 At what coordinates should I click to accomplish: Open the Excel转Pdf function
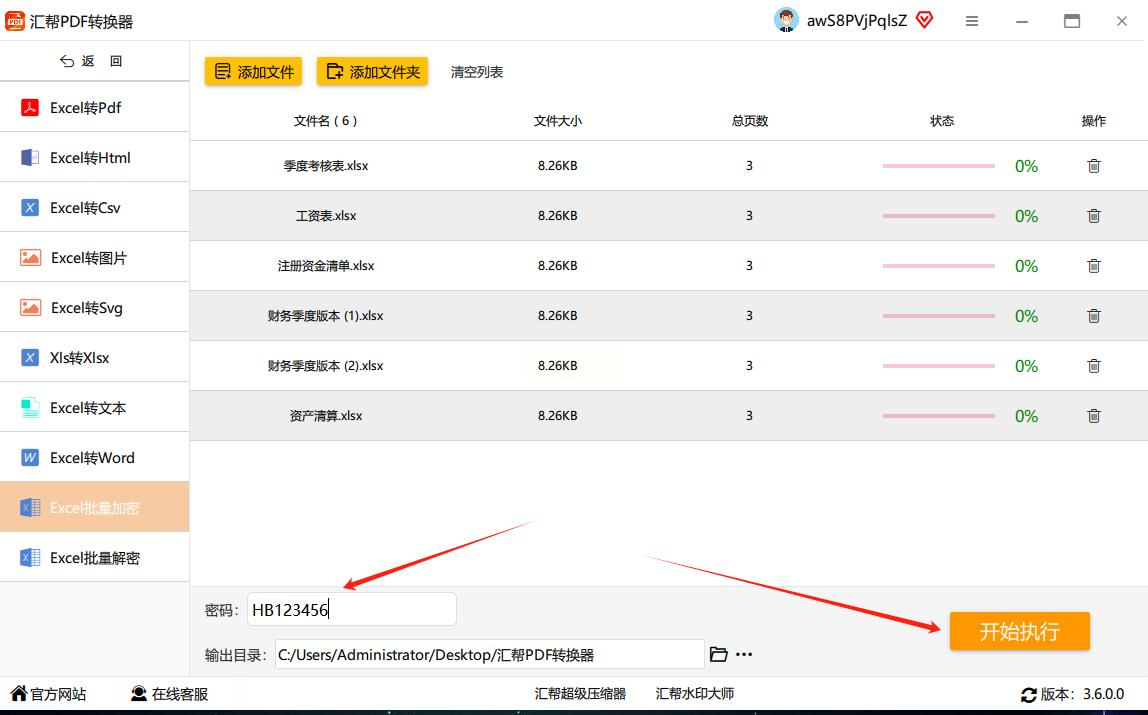(94, 108)
